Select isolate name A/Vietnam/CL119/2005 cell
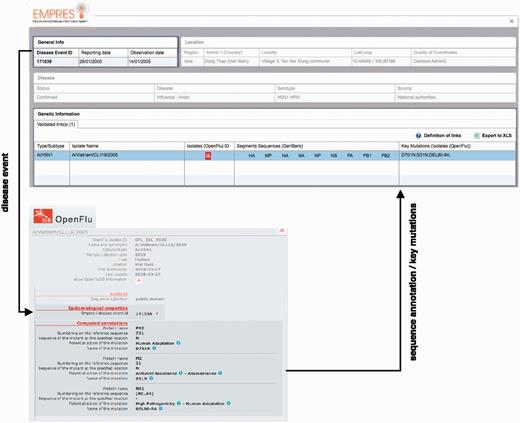This screenshot has height=423, width=520. [127, 155]
